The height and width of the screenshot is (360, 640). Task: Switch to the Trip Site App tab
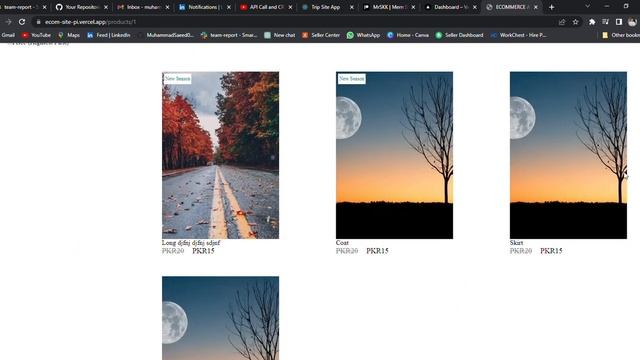327,7
